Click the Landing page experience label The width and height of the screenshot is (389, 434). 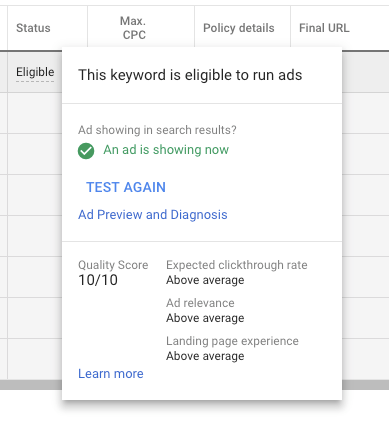click(232, 341)
